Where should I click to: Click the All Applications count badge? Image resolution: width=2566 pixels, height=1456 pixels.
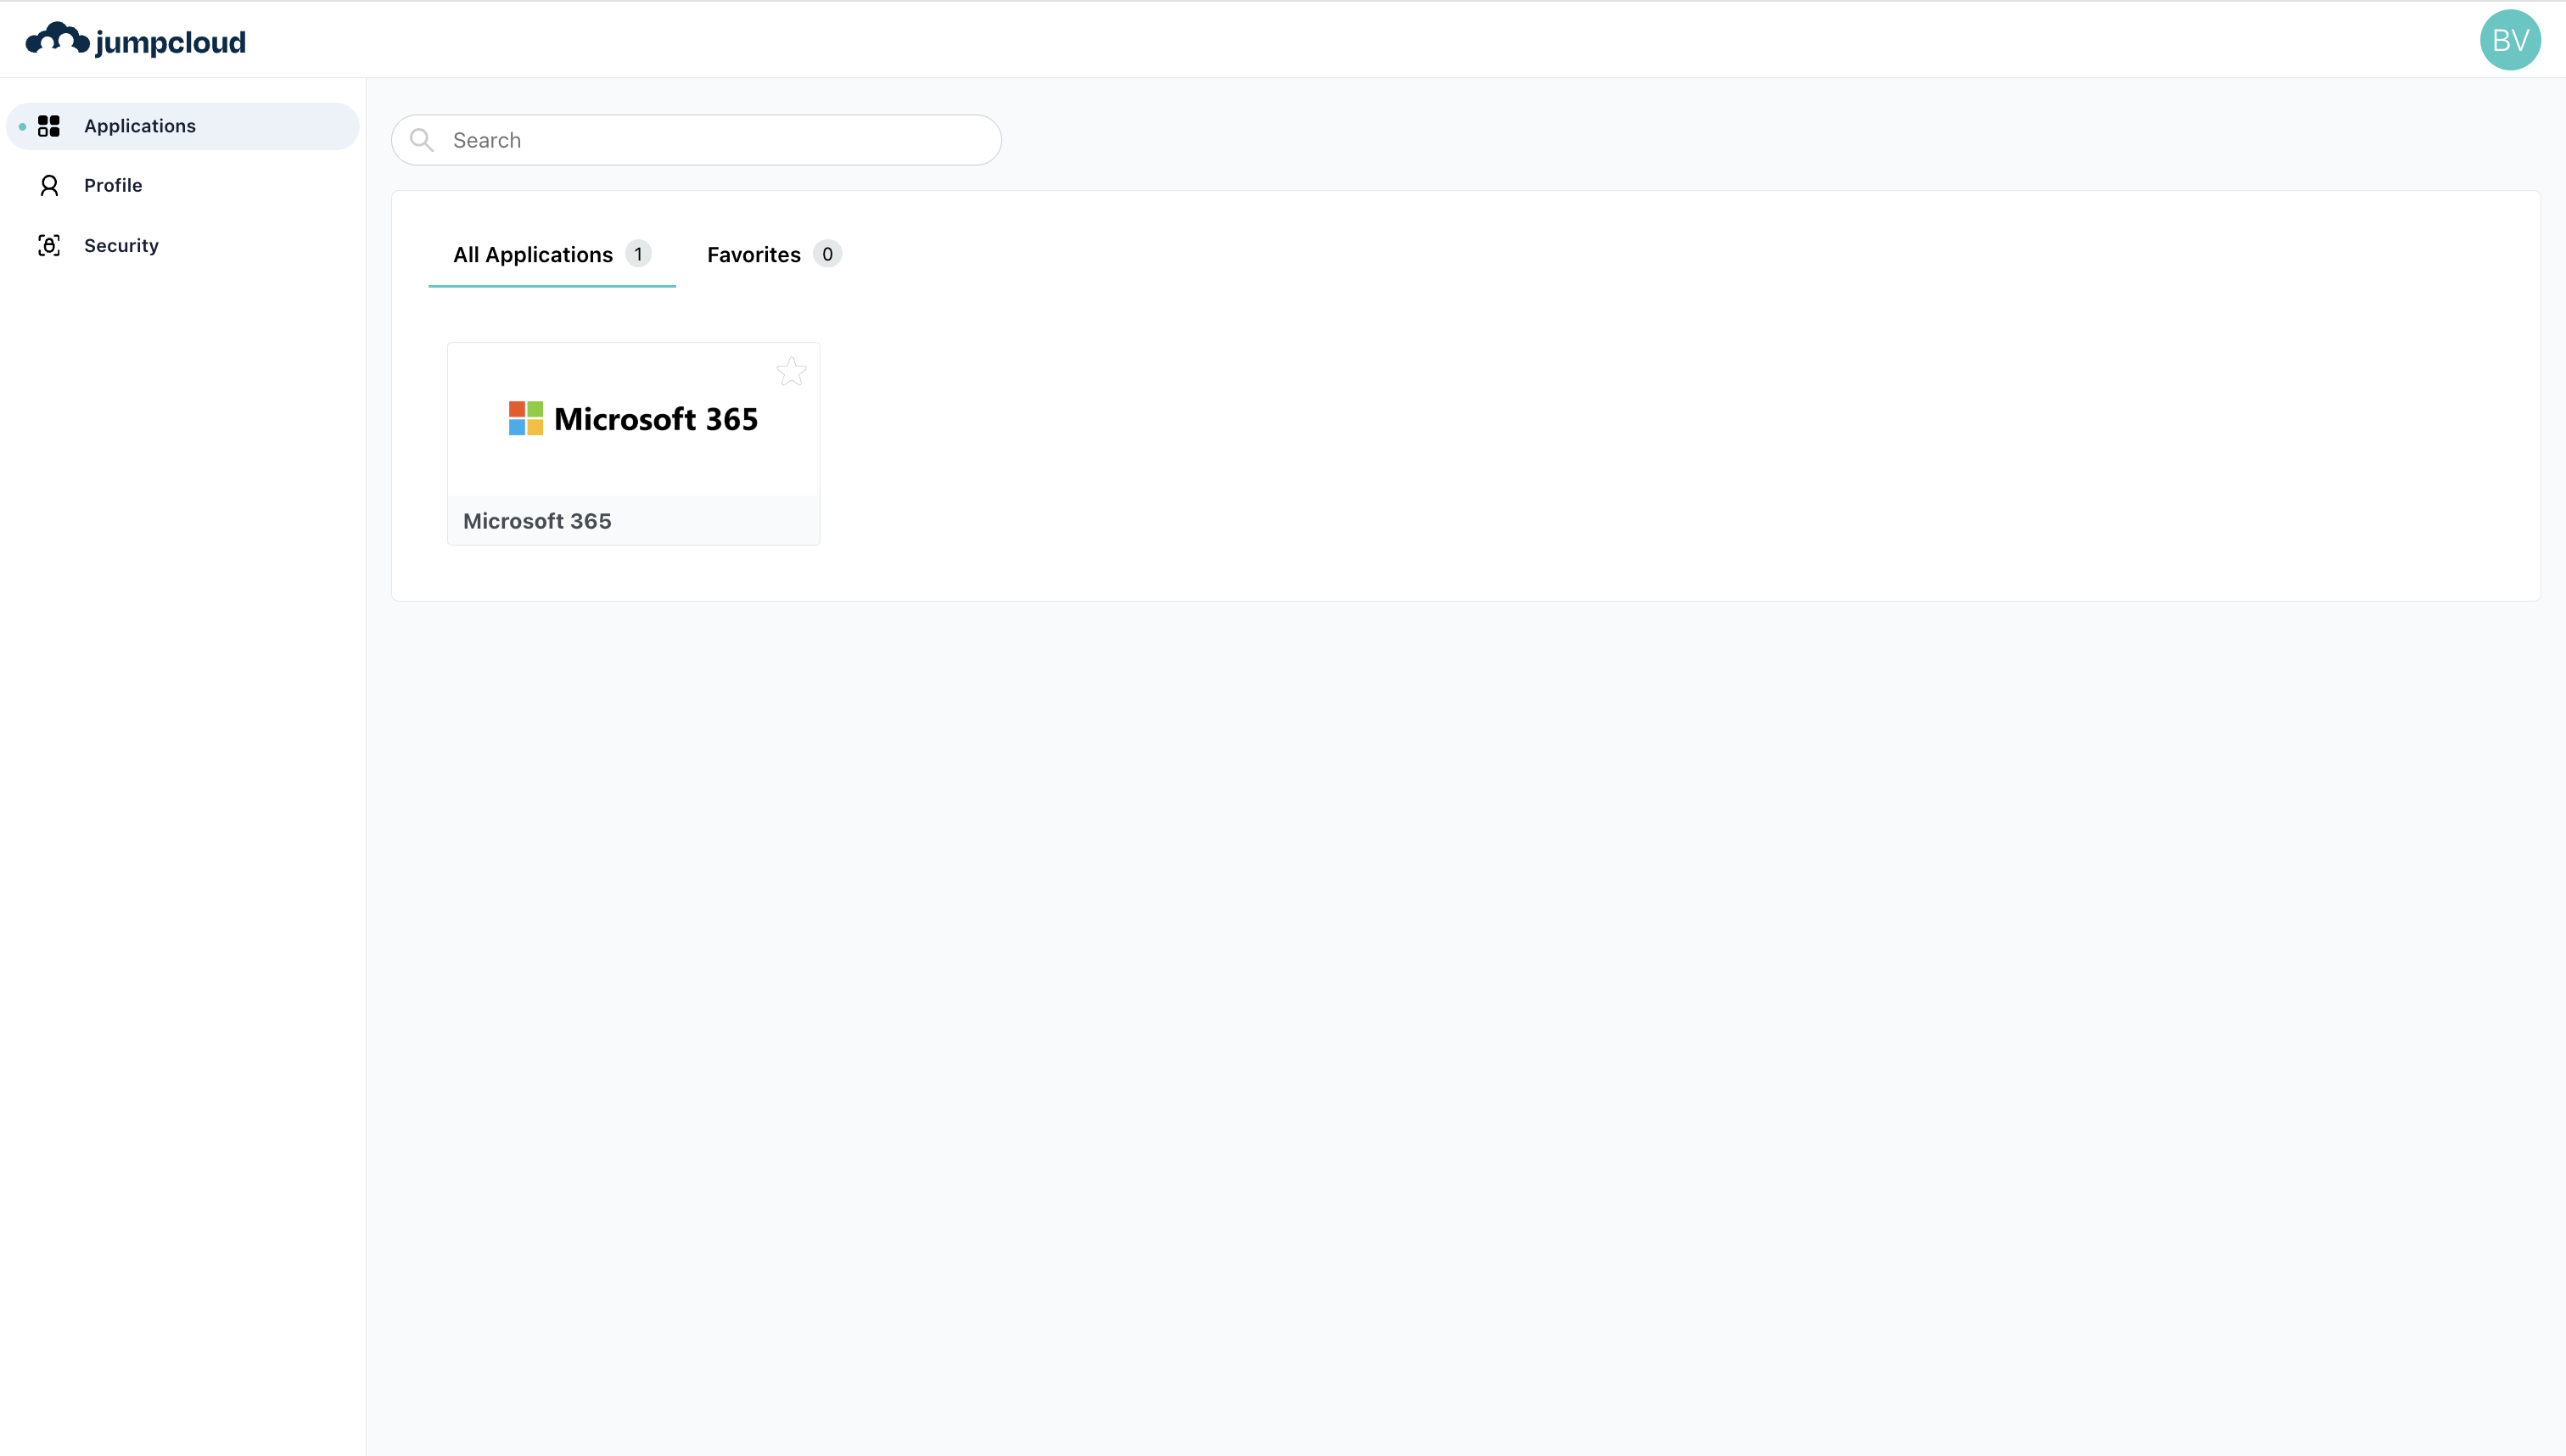pos(638,254)
